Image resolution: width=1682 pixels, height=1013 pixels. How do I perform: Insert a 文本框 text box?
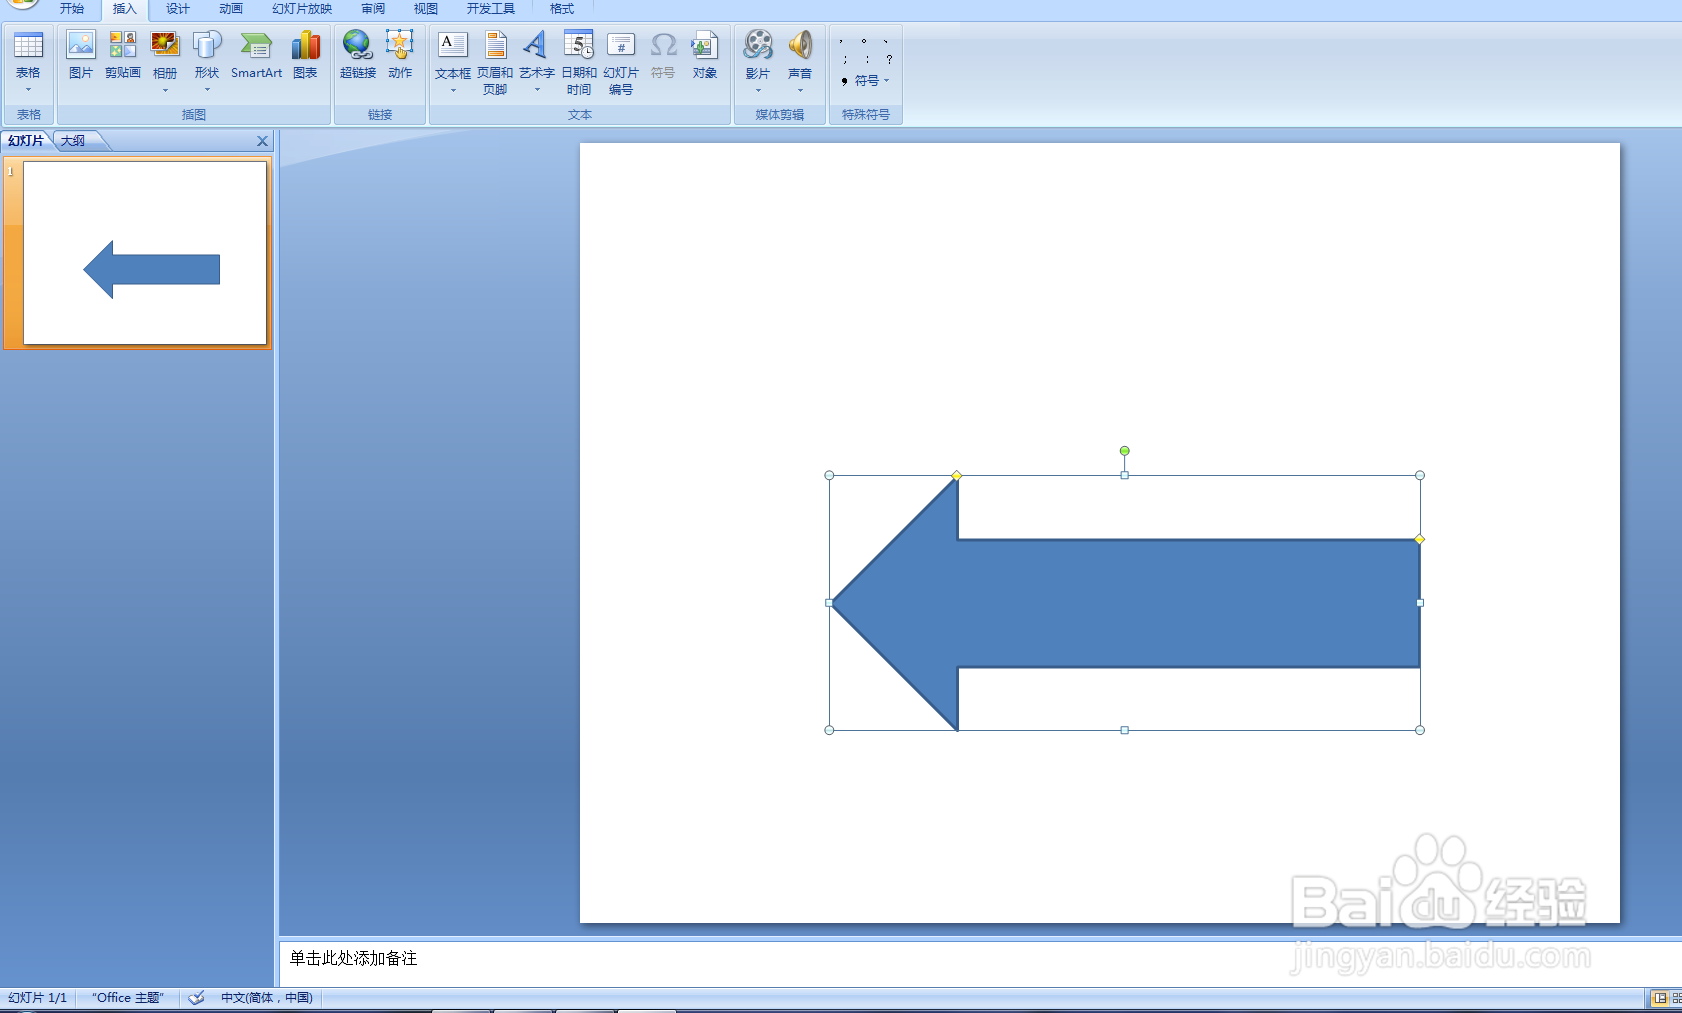(x=452, y=45)
